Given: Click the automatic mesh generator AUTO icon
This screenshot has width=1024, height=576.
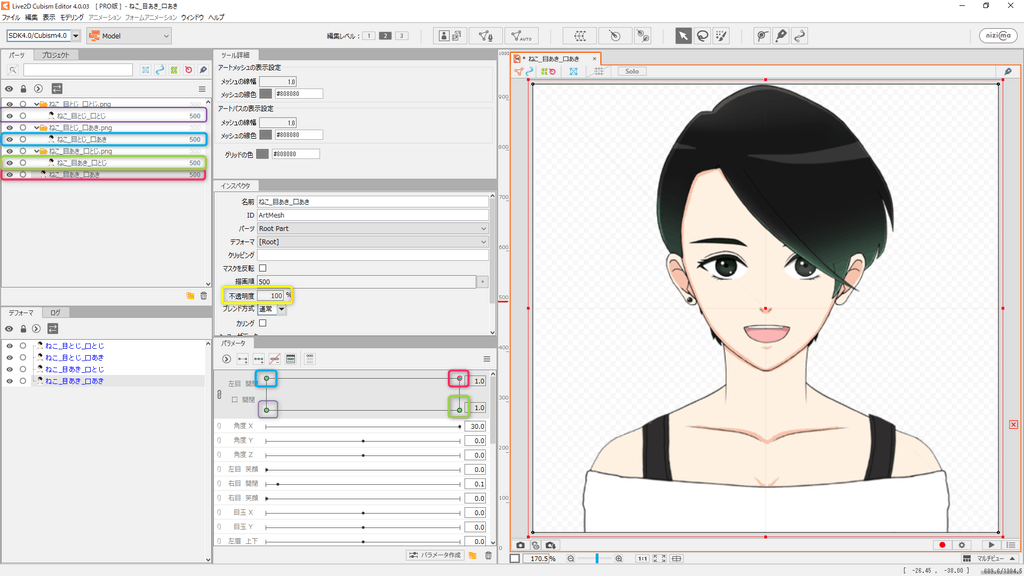Looking at the screenshot, I should click(521, 36).
